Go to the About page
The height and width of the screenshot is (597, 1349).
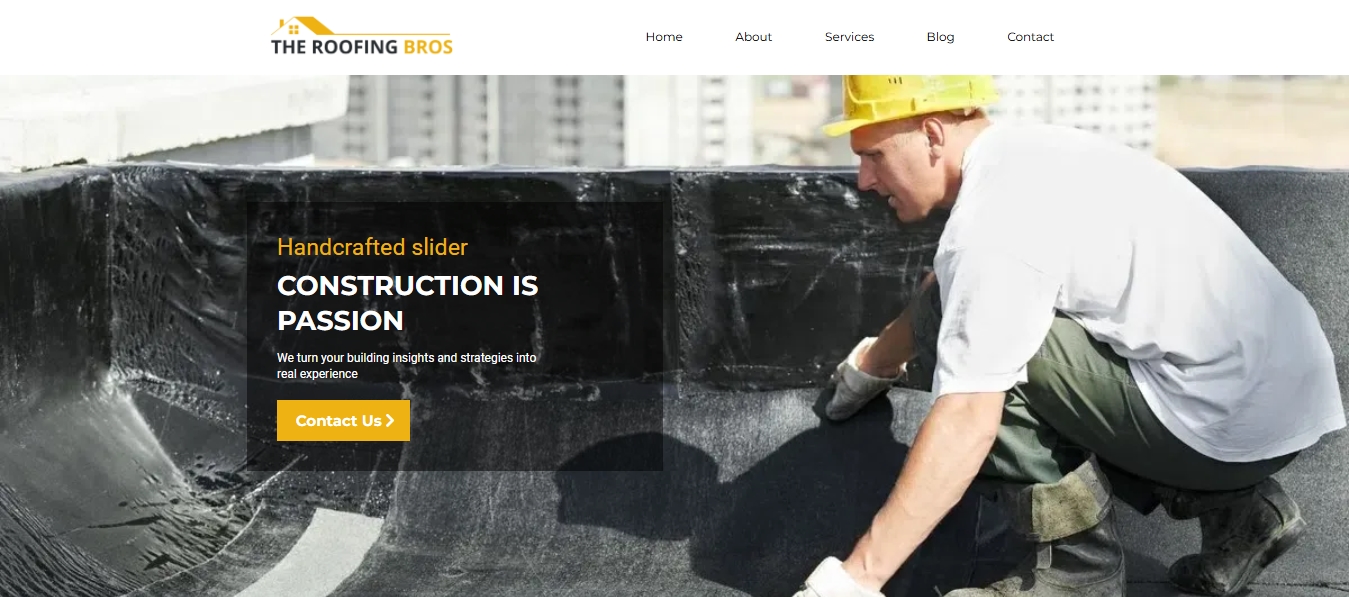[x=753, y=37]
